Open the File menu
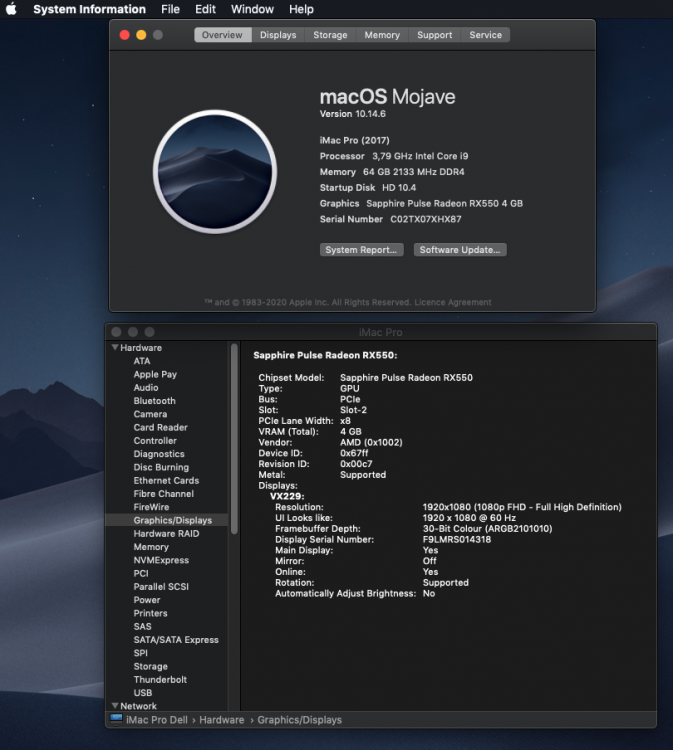Viewport: 673px width, 750px height. [170, 9]
